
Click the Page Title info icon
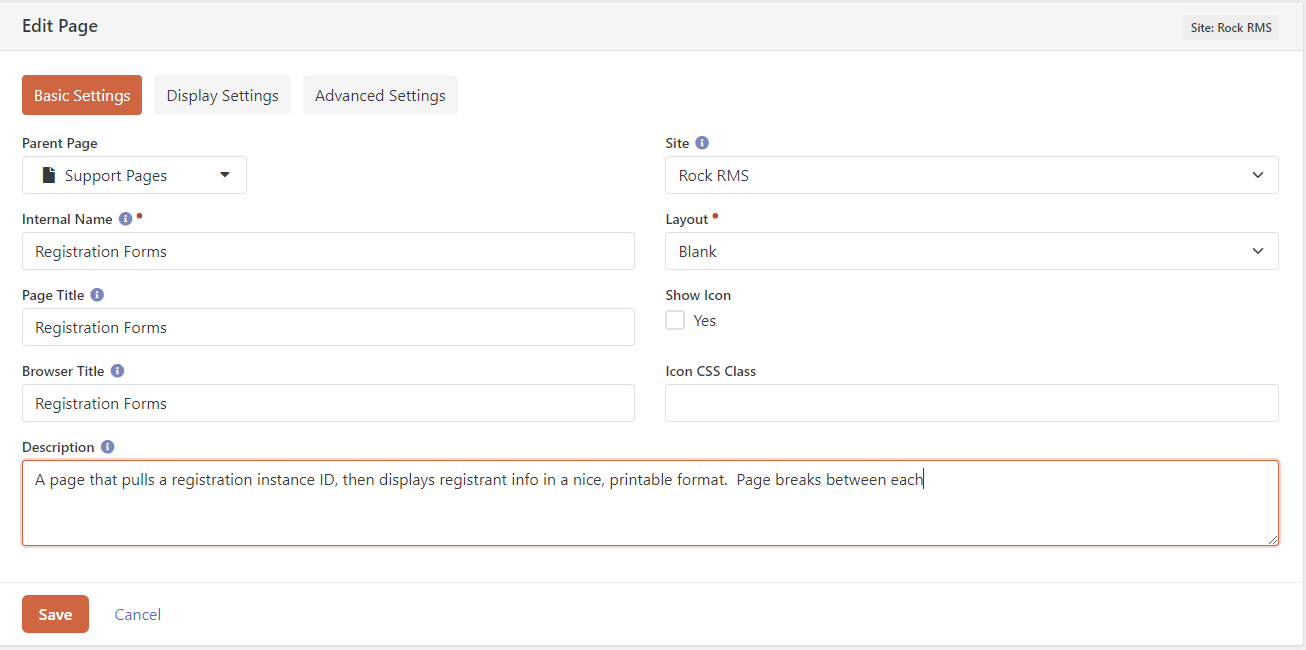(97, 295)
